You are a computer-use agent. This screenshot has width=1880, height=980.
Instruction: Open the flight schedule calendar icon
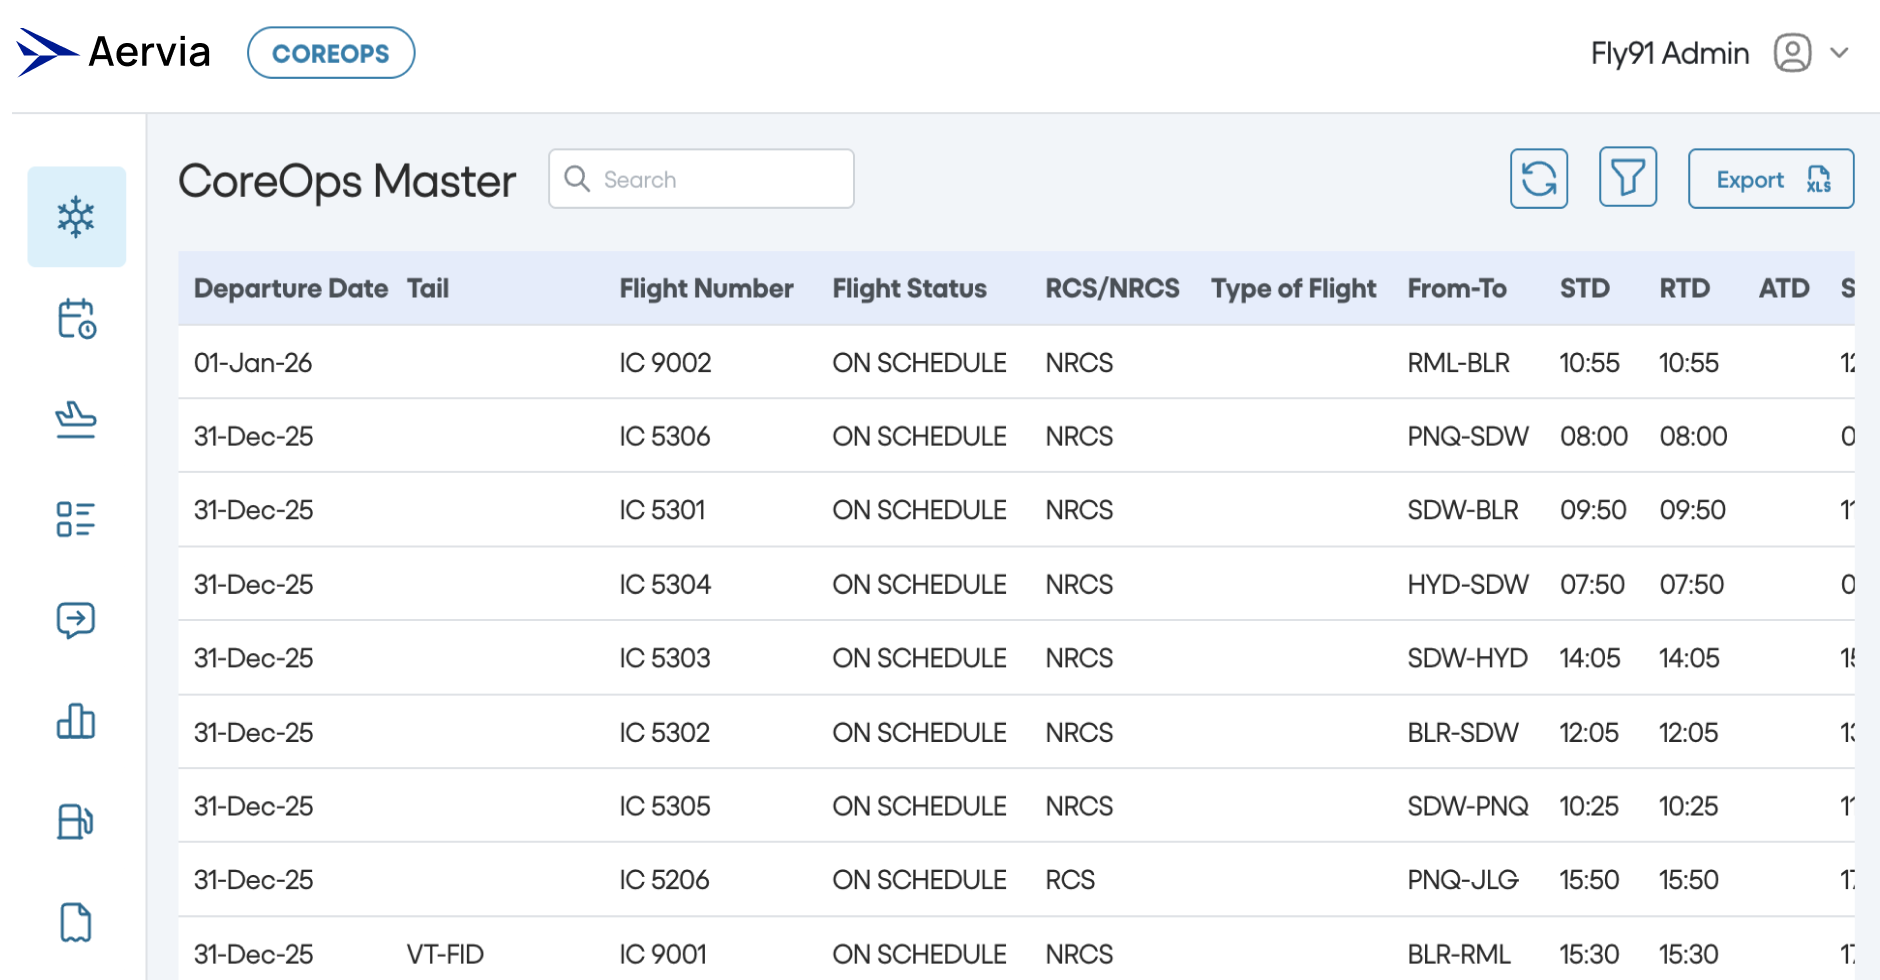click(76, 318)
